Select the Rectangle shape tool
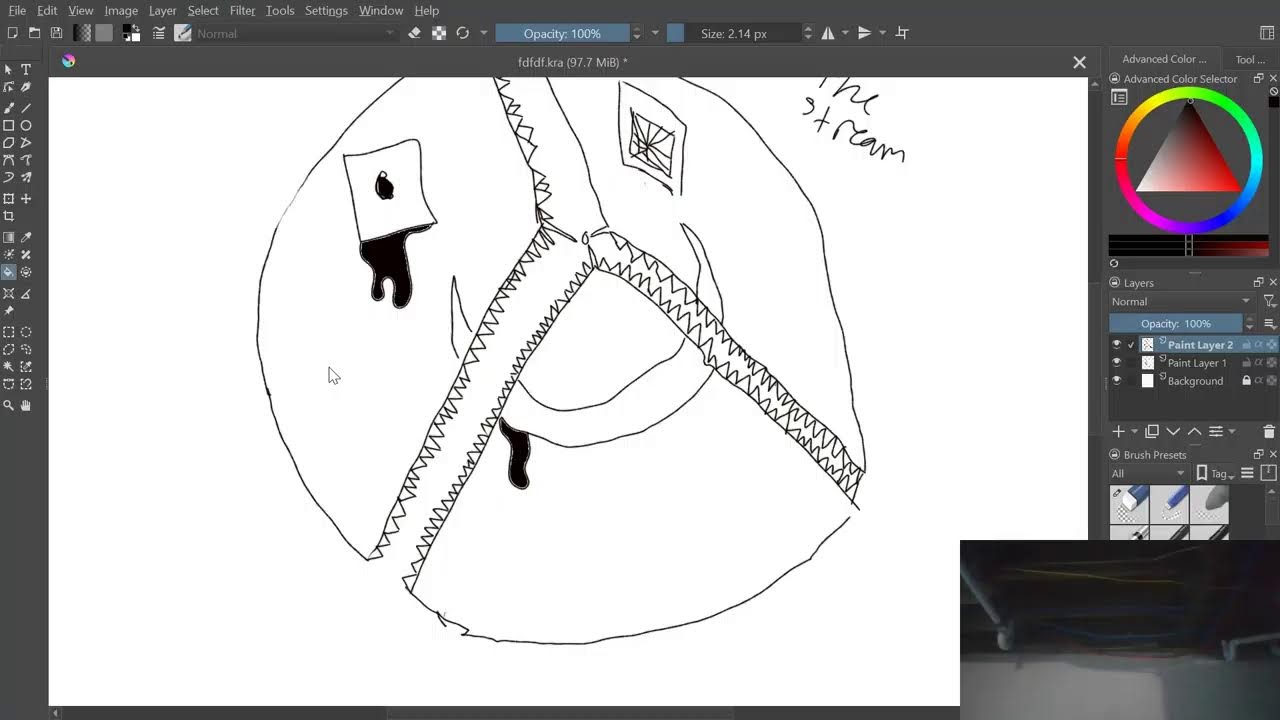The width and height of the screenshot is (1280, 720). (9, 125)
